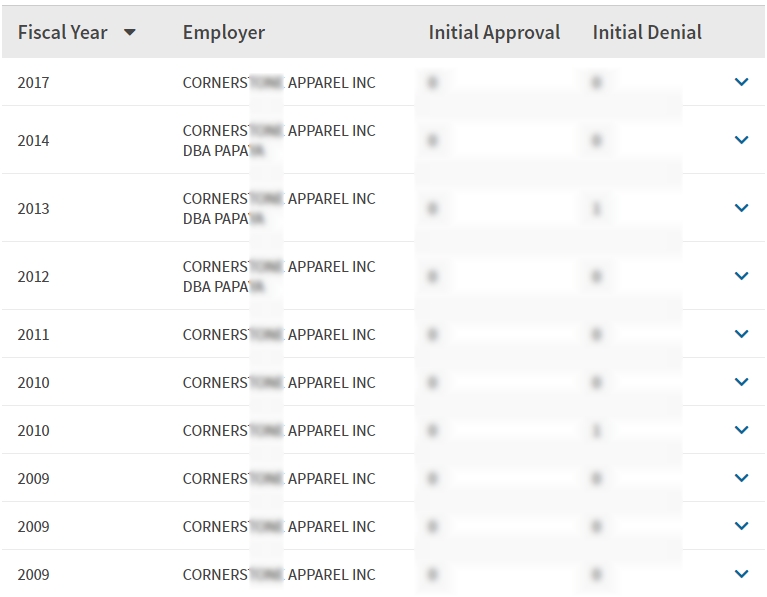Viewport: 767px width, 597px height.
Task: Expand the first 2009 row chevron
Action: click(741, 478)
